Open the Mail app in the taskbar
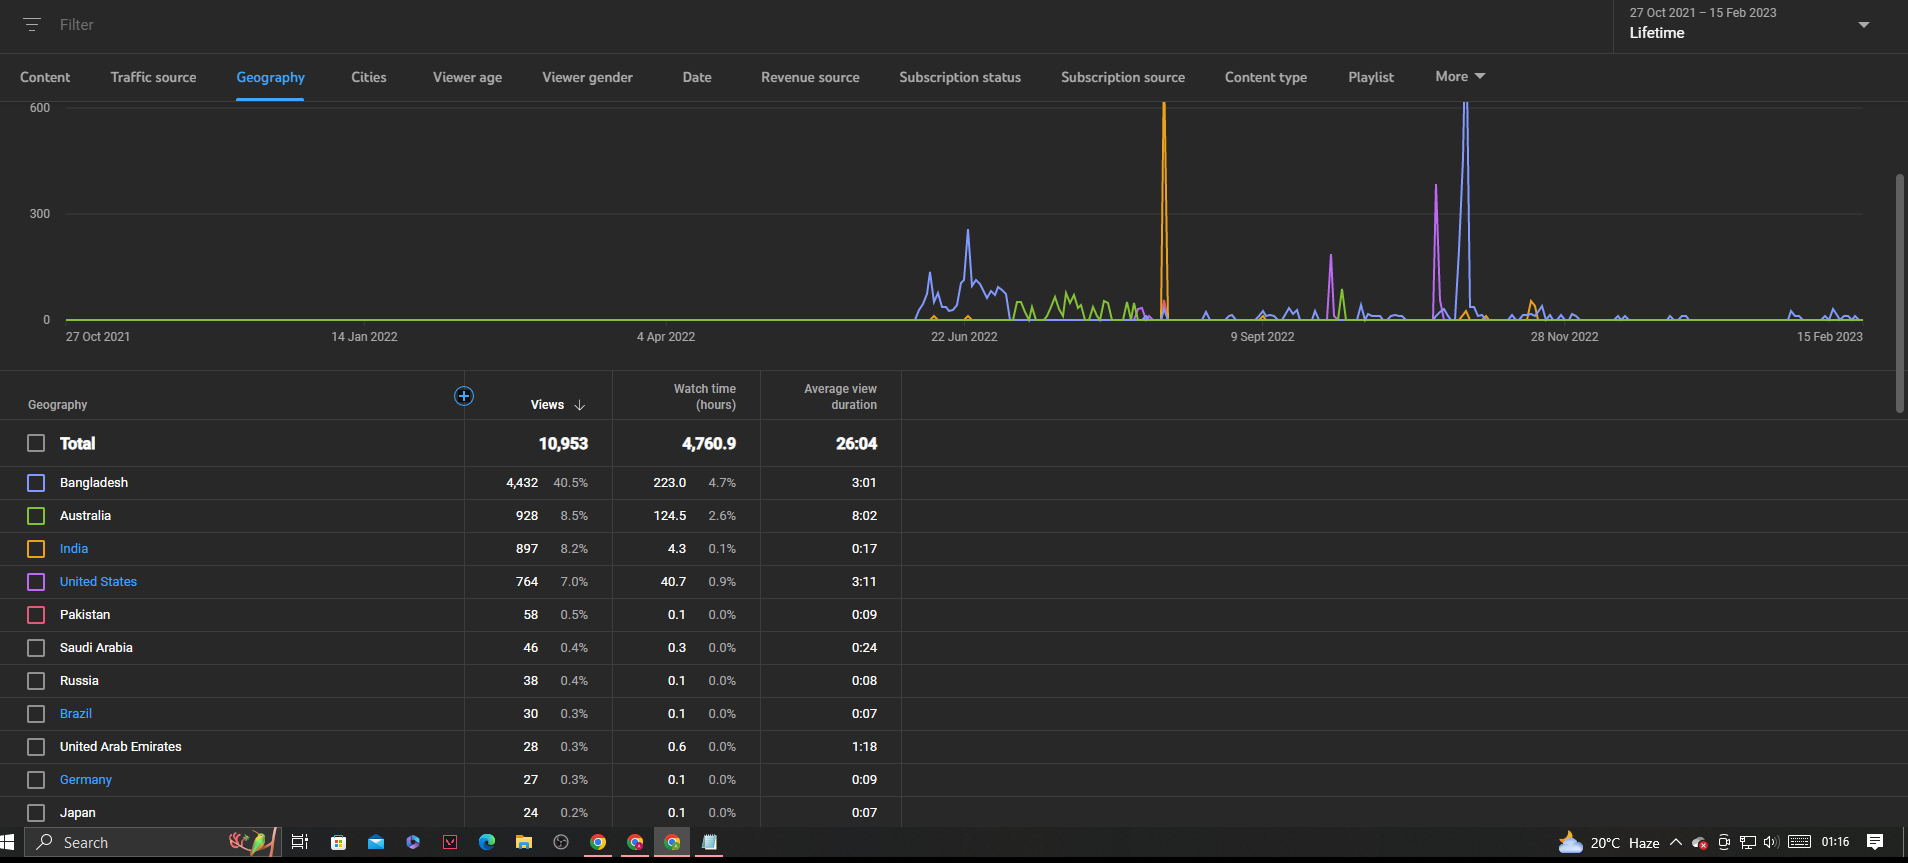 (376, 842)
